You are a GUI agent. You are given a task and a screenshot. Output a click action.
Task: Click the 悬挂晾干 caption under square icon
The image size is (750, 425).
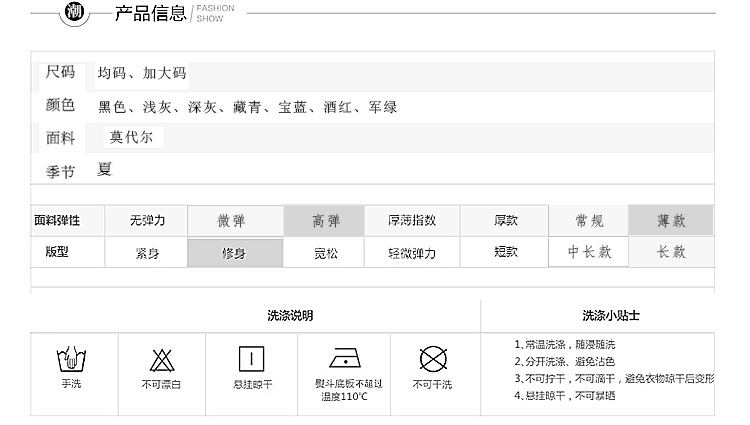coord(253,384)
